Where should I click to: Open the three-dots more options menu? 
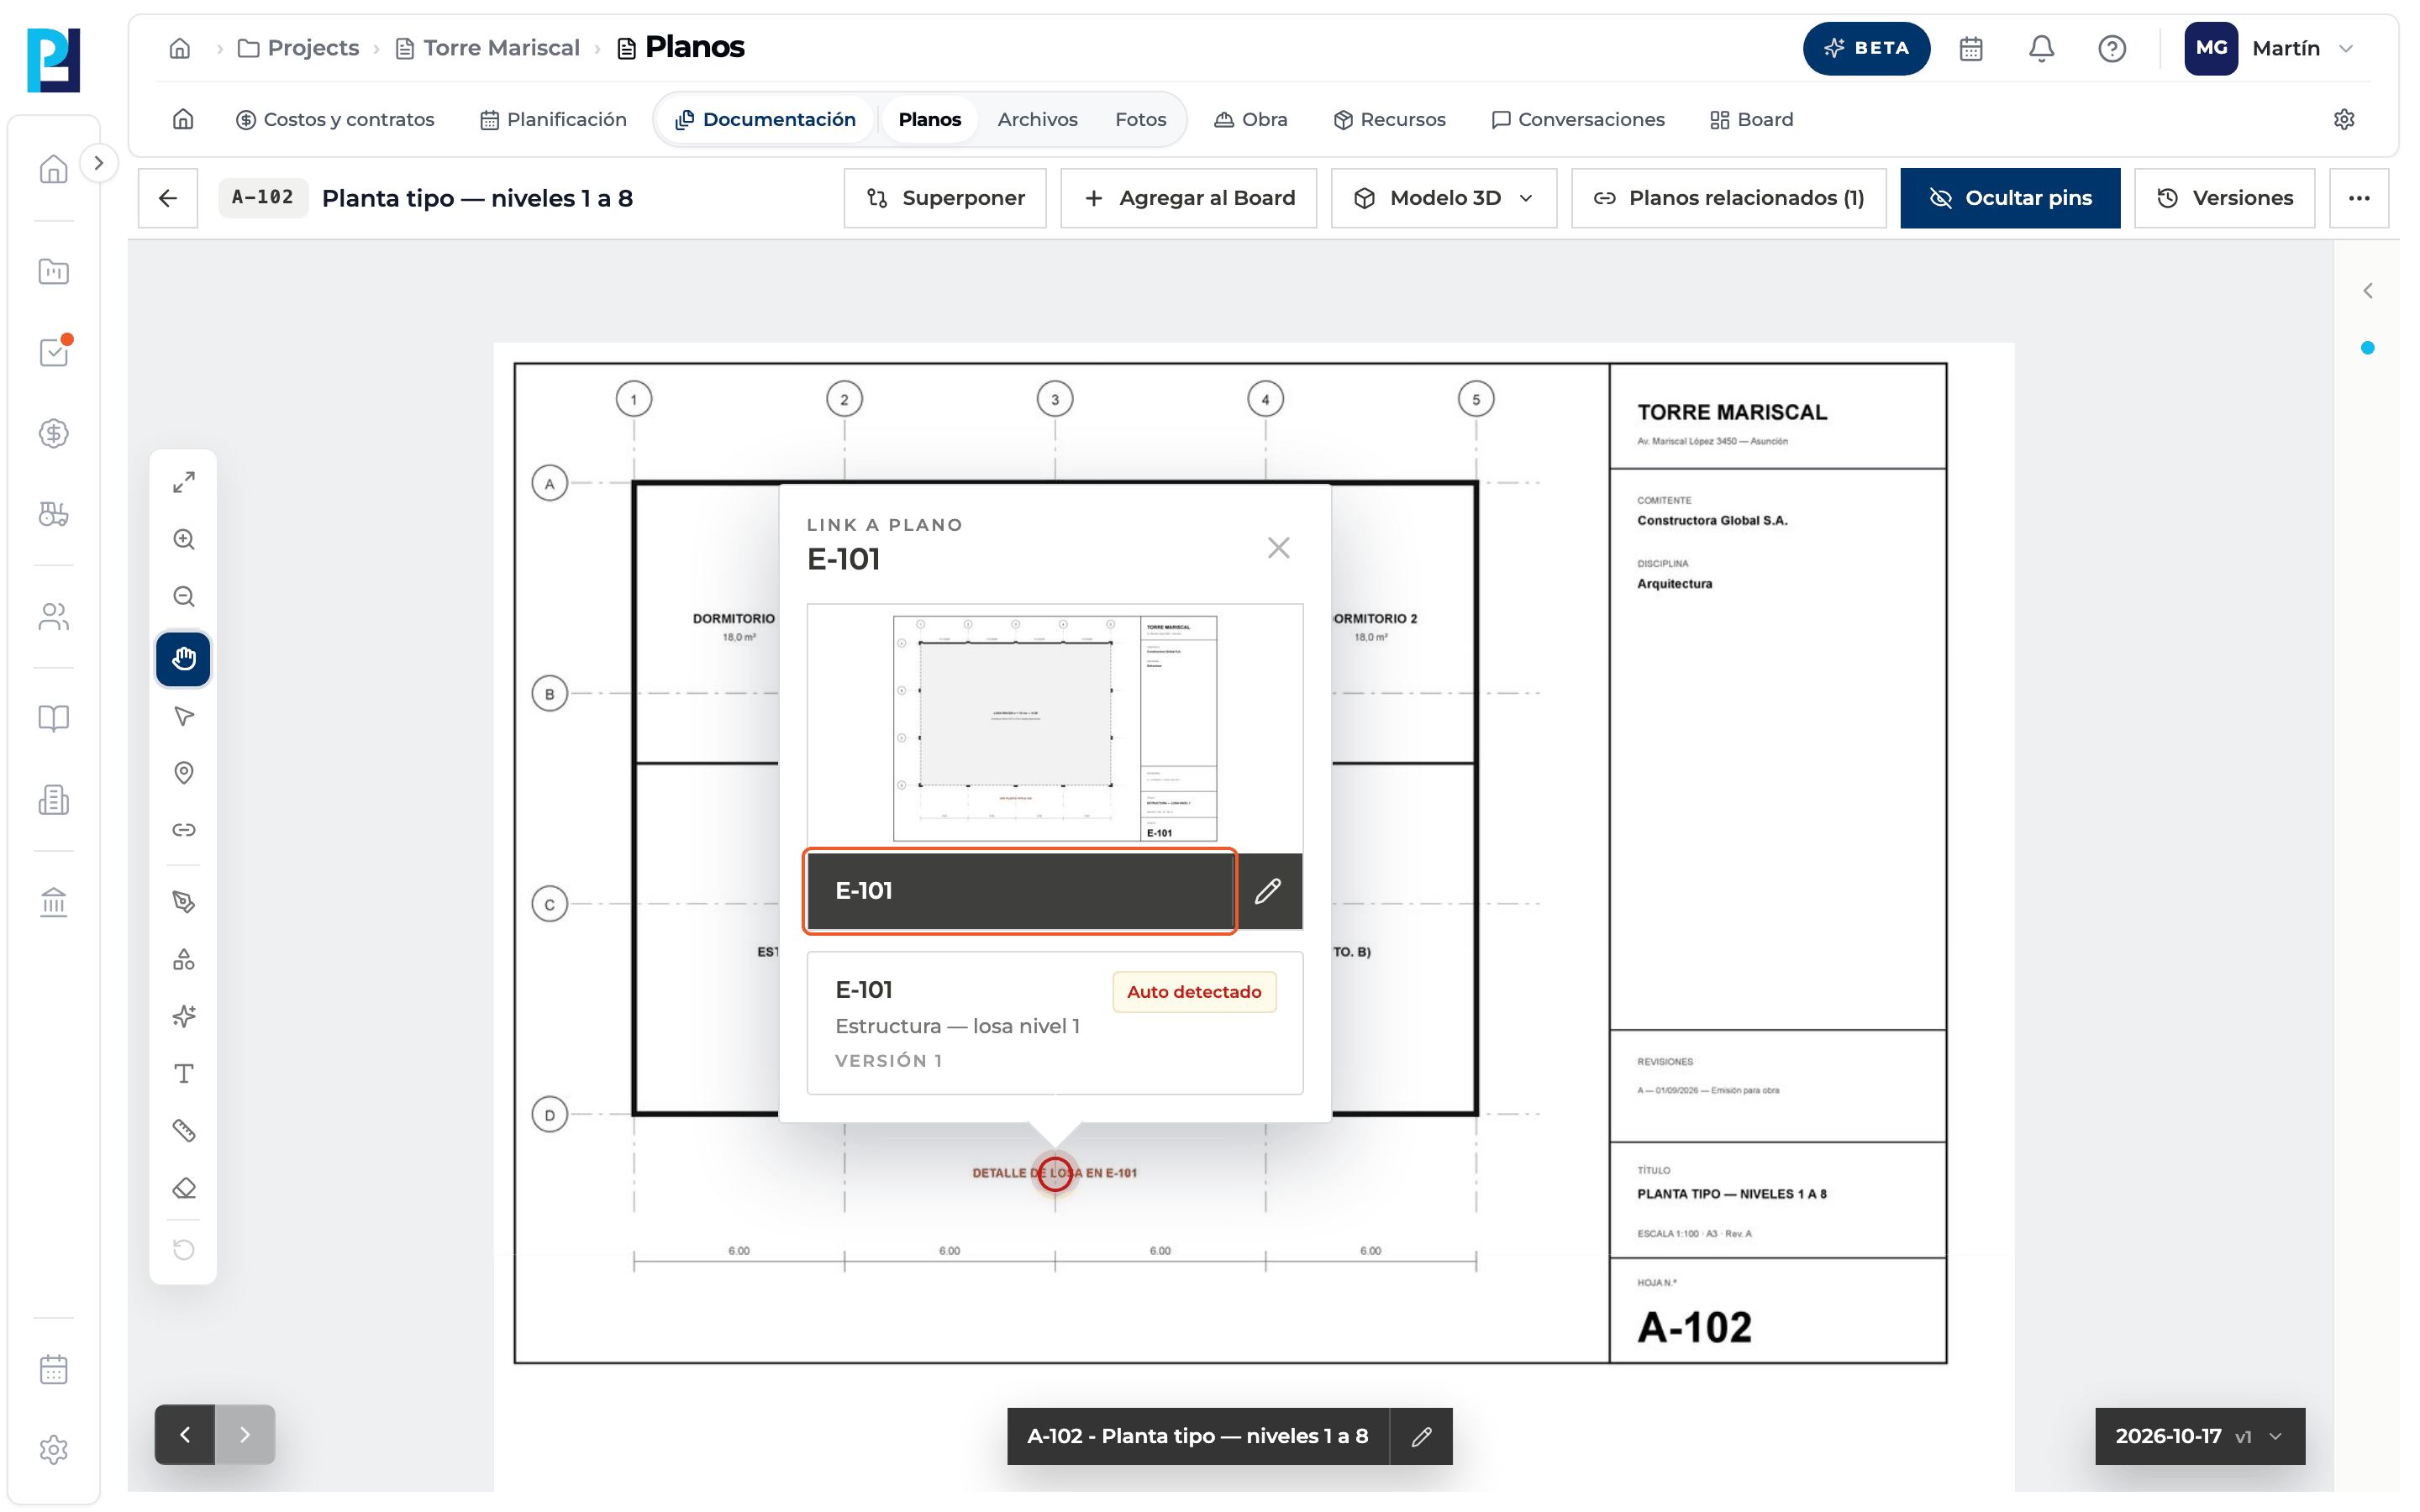tap(2359, 198)
